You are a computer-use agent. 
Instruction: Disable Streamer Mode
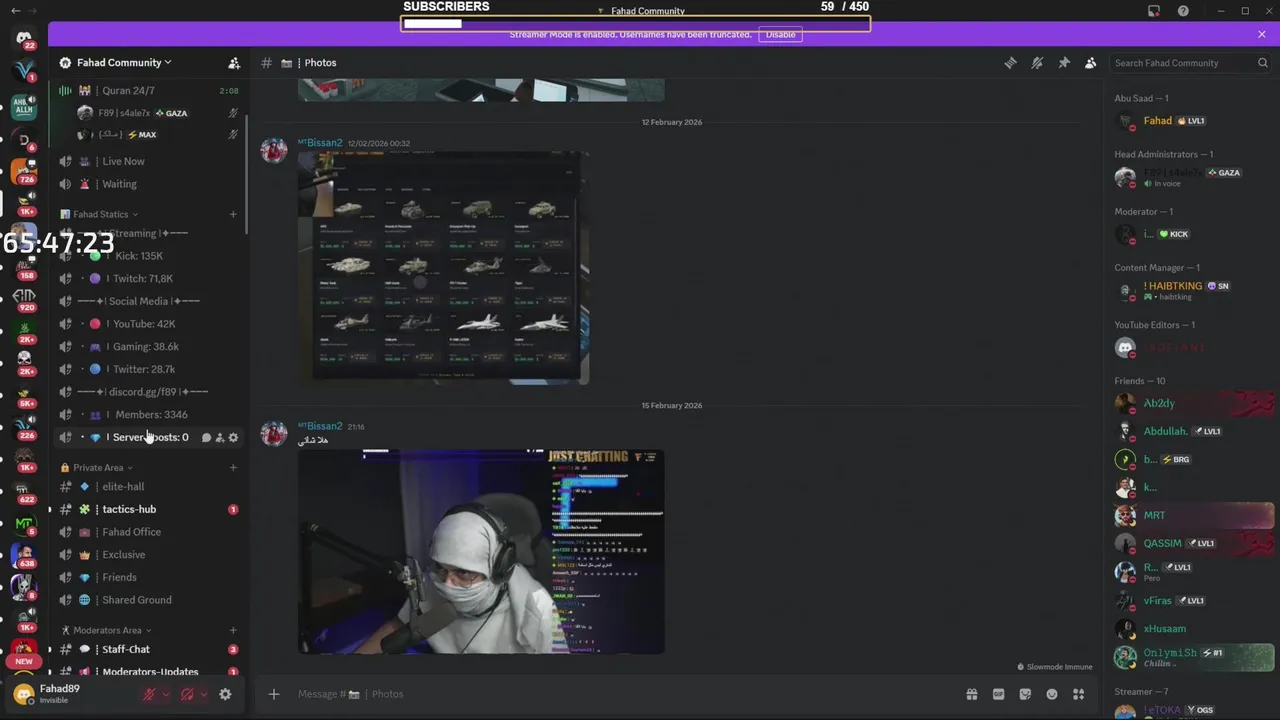coord(780,34)
